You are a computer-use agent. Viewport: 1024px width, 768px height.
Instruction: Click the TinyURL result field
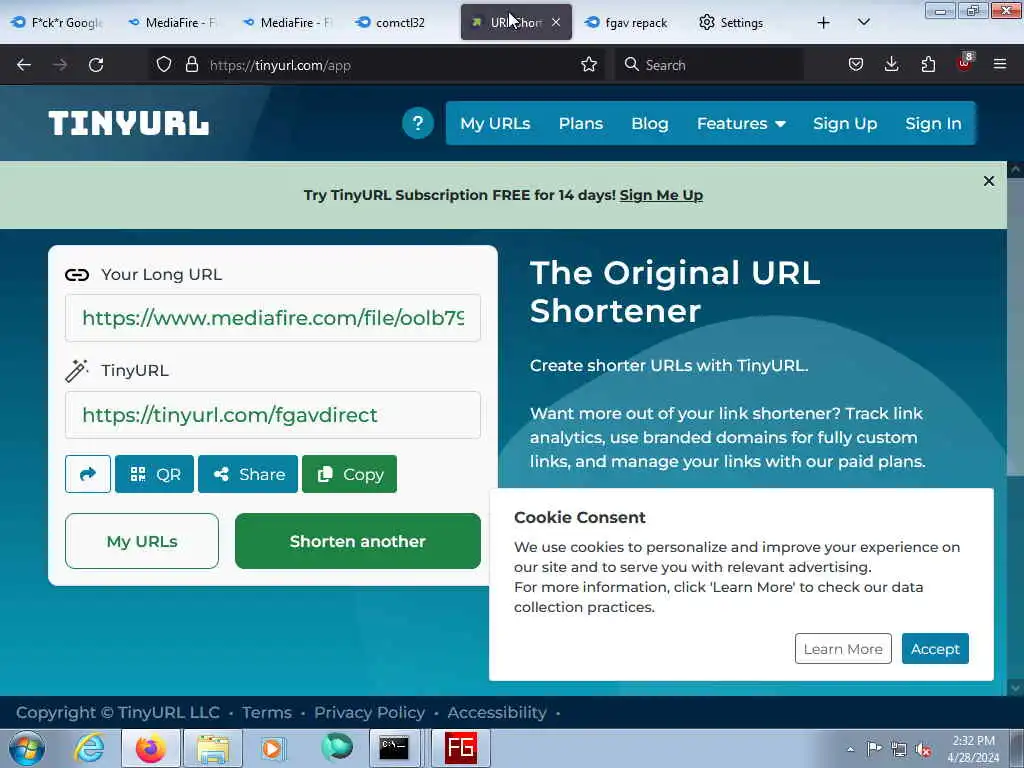point(273,415)
